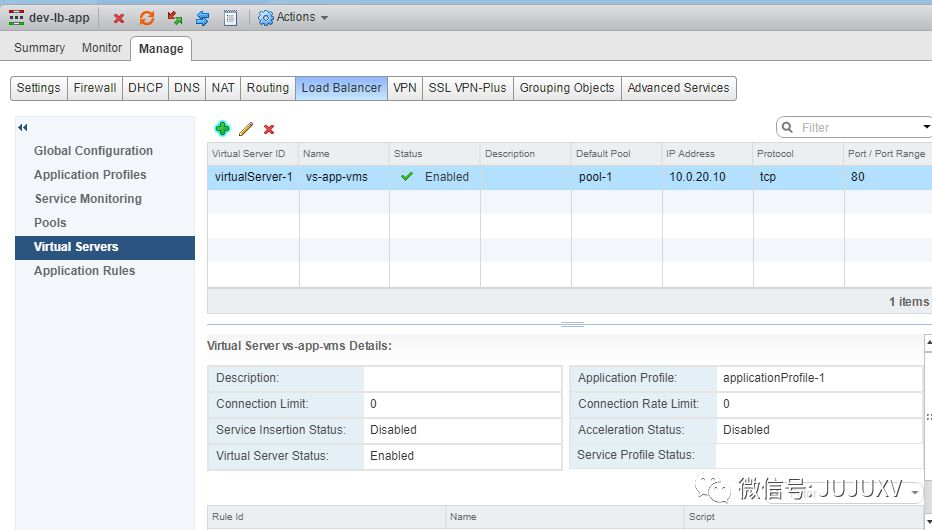932x530 pixels.
Task: Click the Virtual Server Status Enabled value
Action: (392, 456)
